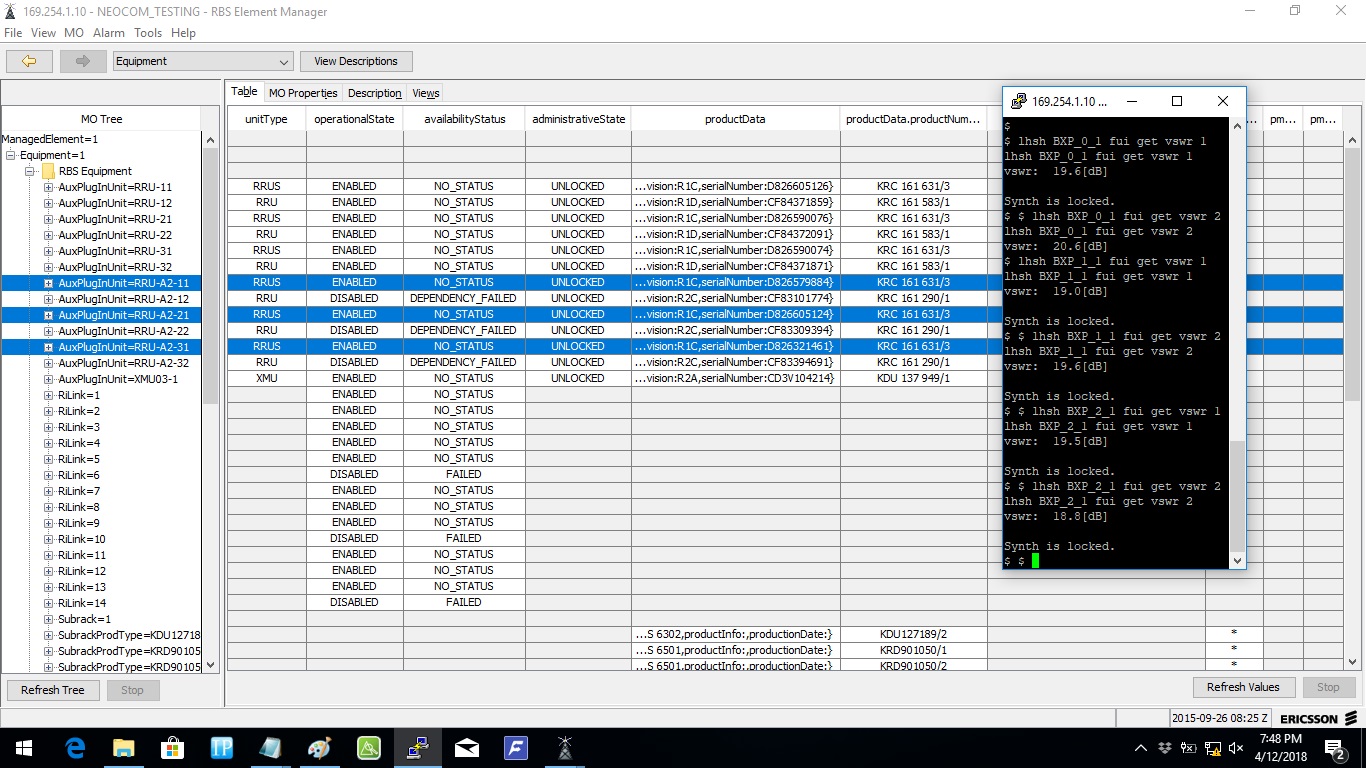Screen dimensions: 1366x768
Task: Click the XMU unitType cell
Action: point(267,379)
